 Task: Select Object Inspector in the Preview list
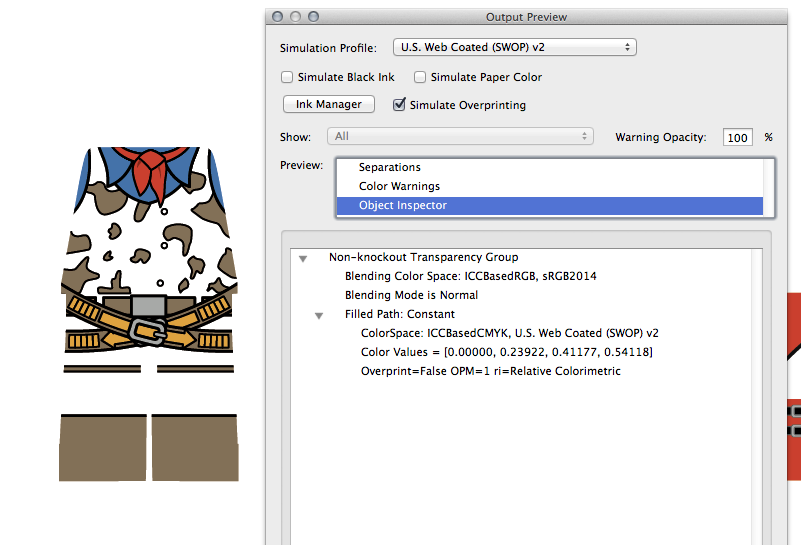click(403, 205)
